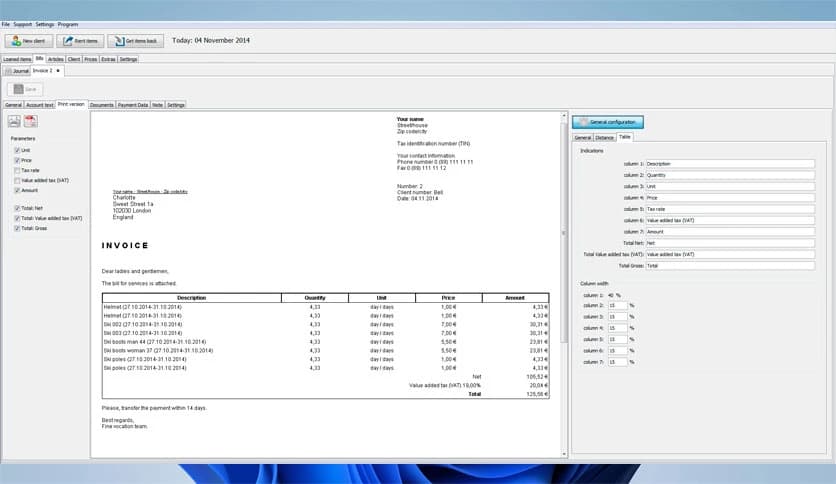Image resolution: width=836 pixels, height=484 pixels.
Task: Open the Settings menu in menu bar
Action: 45,23
